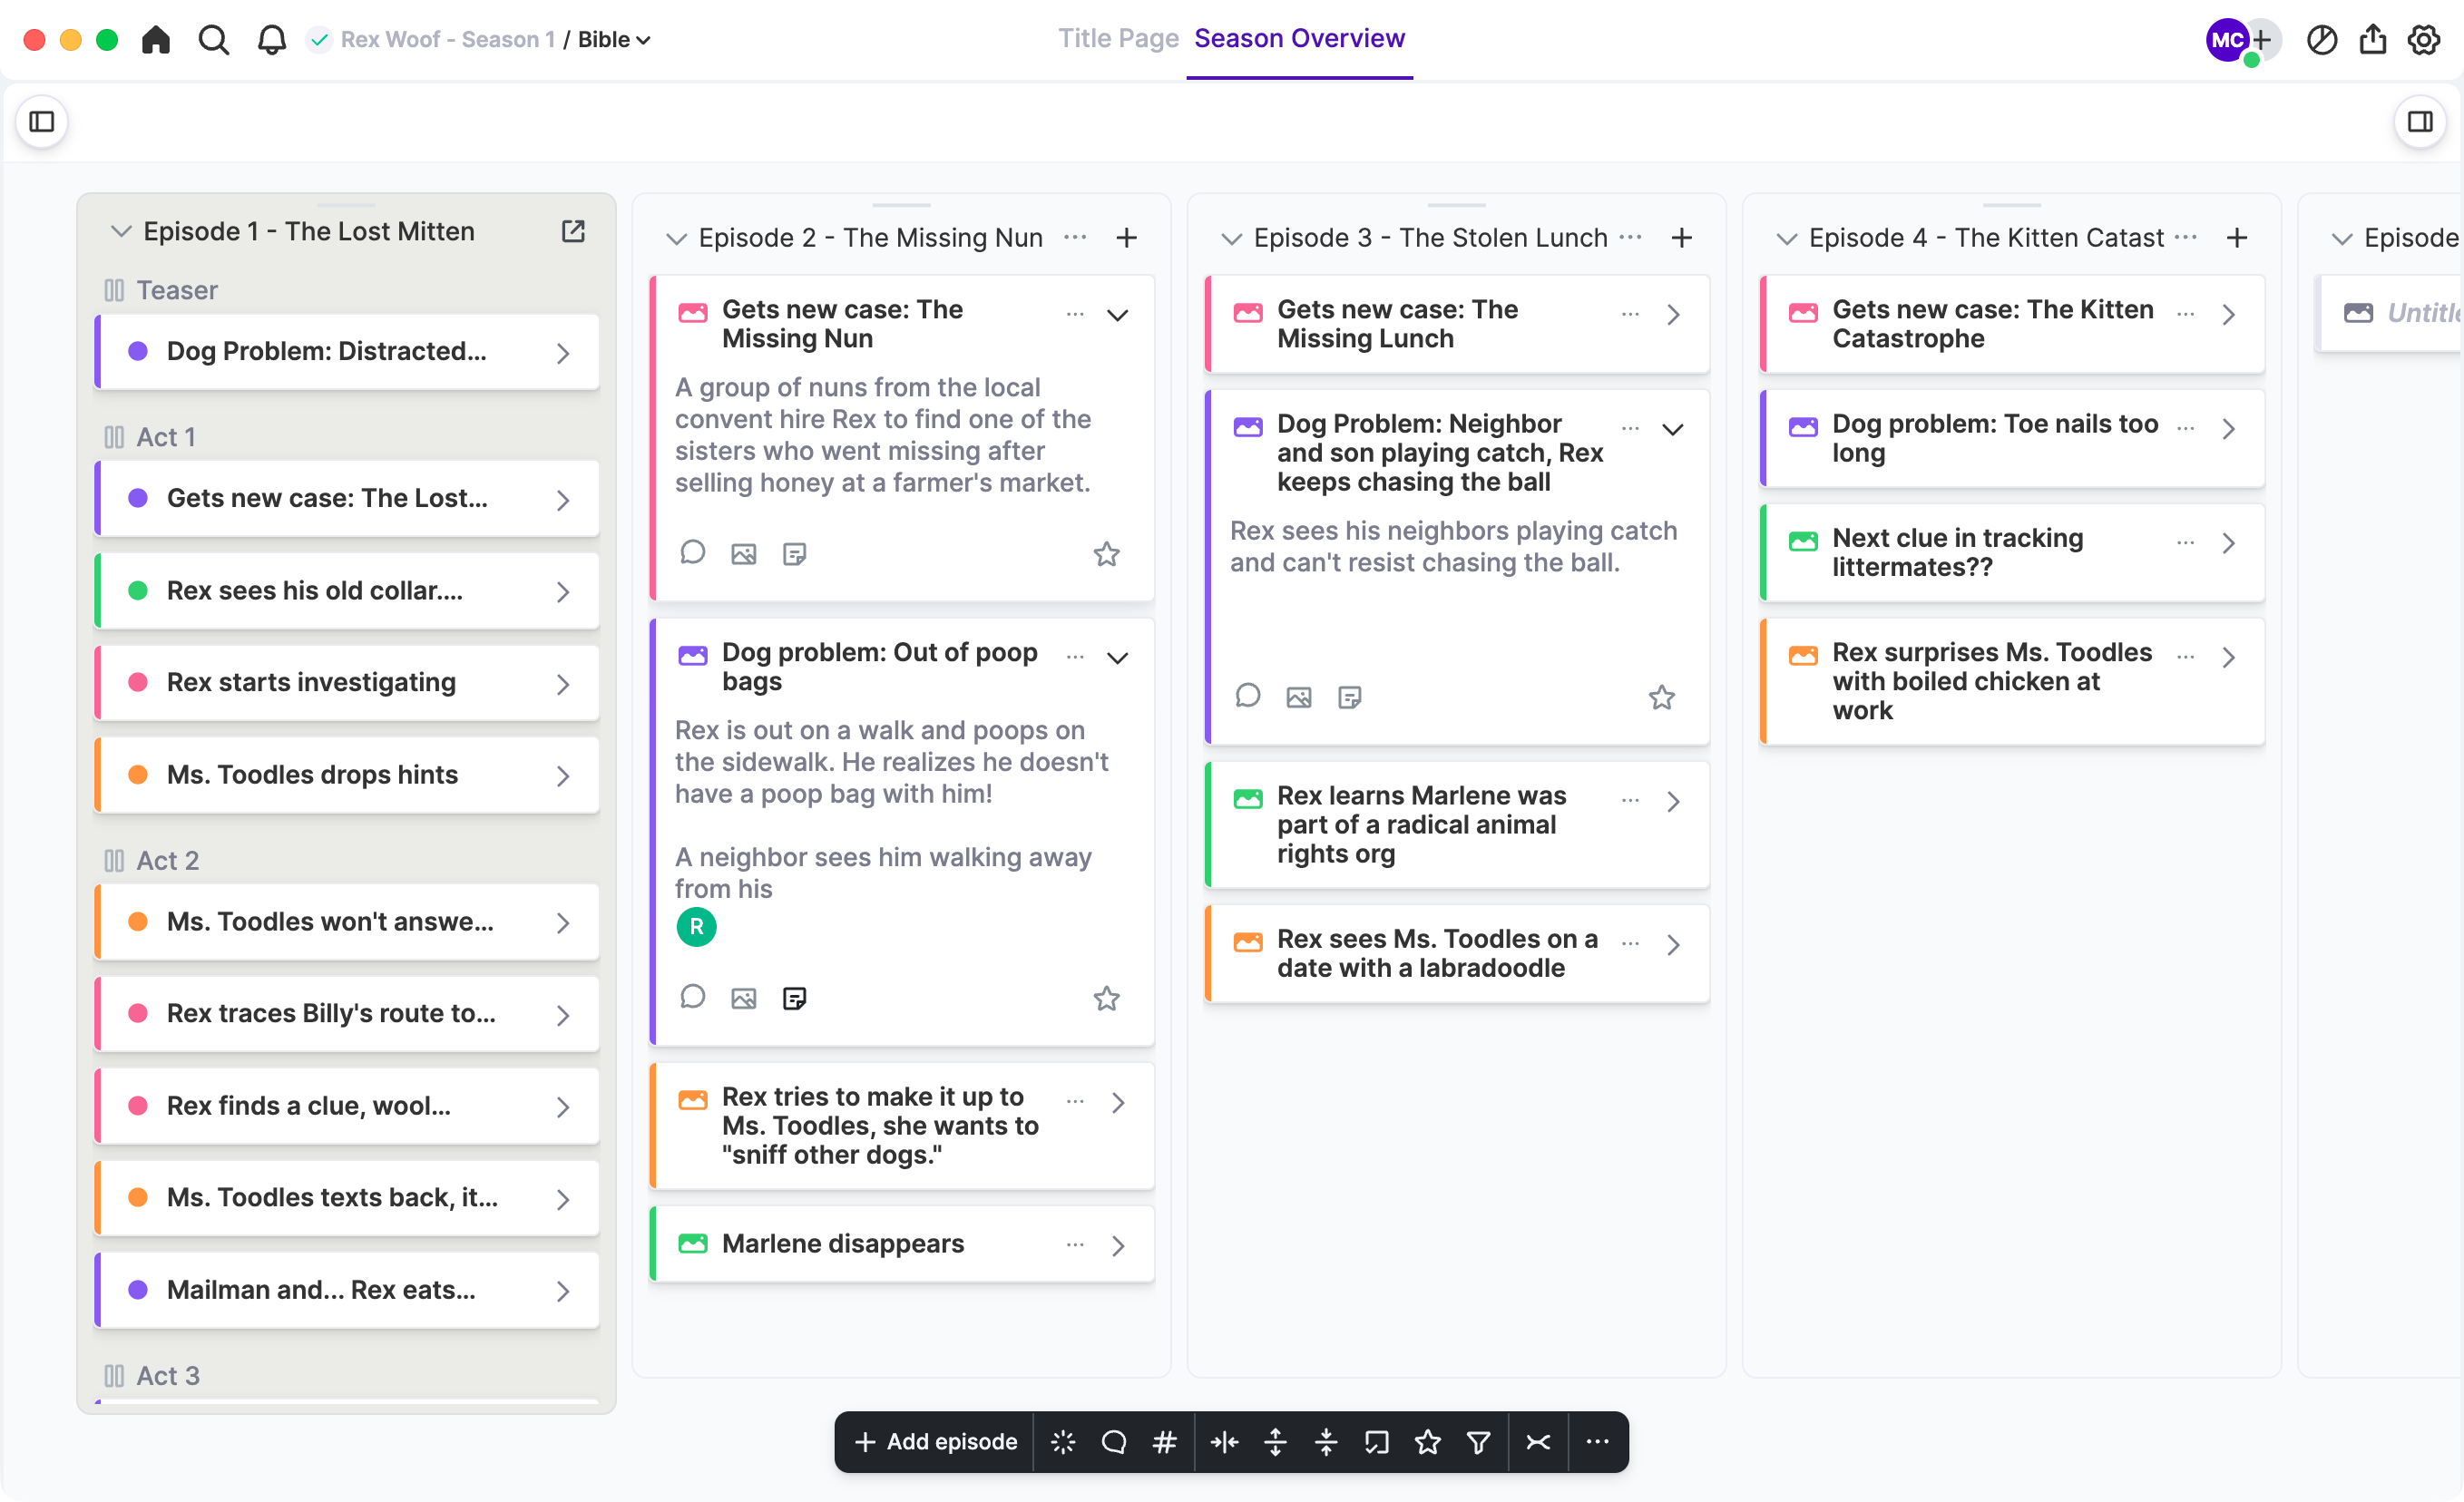The height and width of the screenshot is (1502, 2464).
Task: Open Episode 1 in new window icon
Action: coord(573,231)
